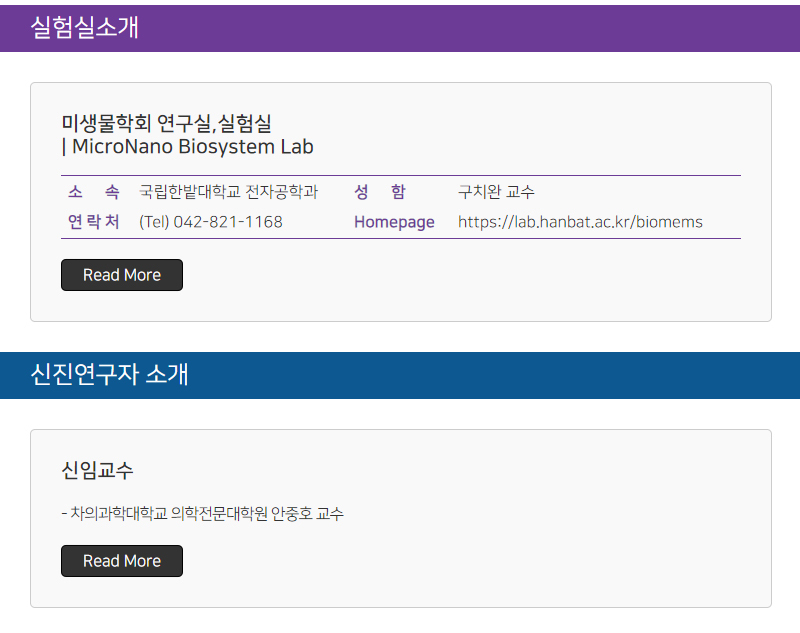Click the 미생물학회 연구실,실험실 title
The height and width of the screenshot is (633, 800).
[166, 123]
